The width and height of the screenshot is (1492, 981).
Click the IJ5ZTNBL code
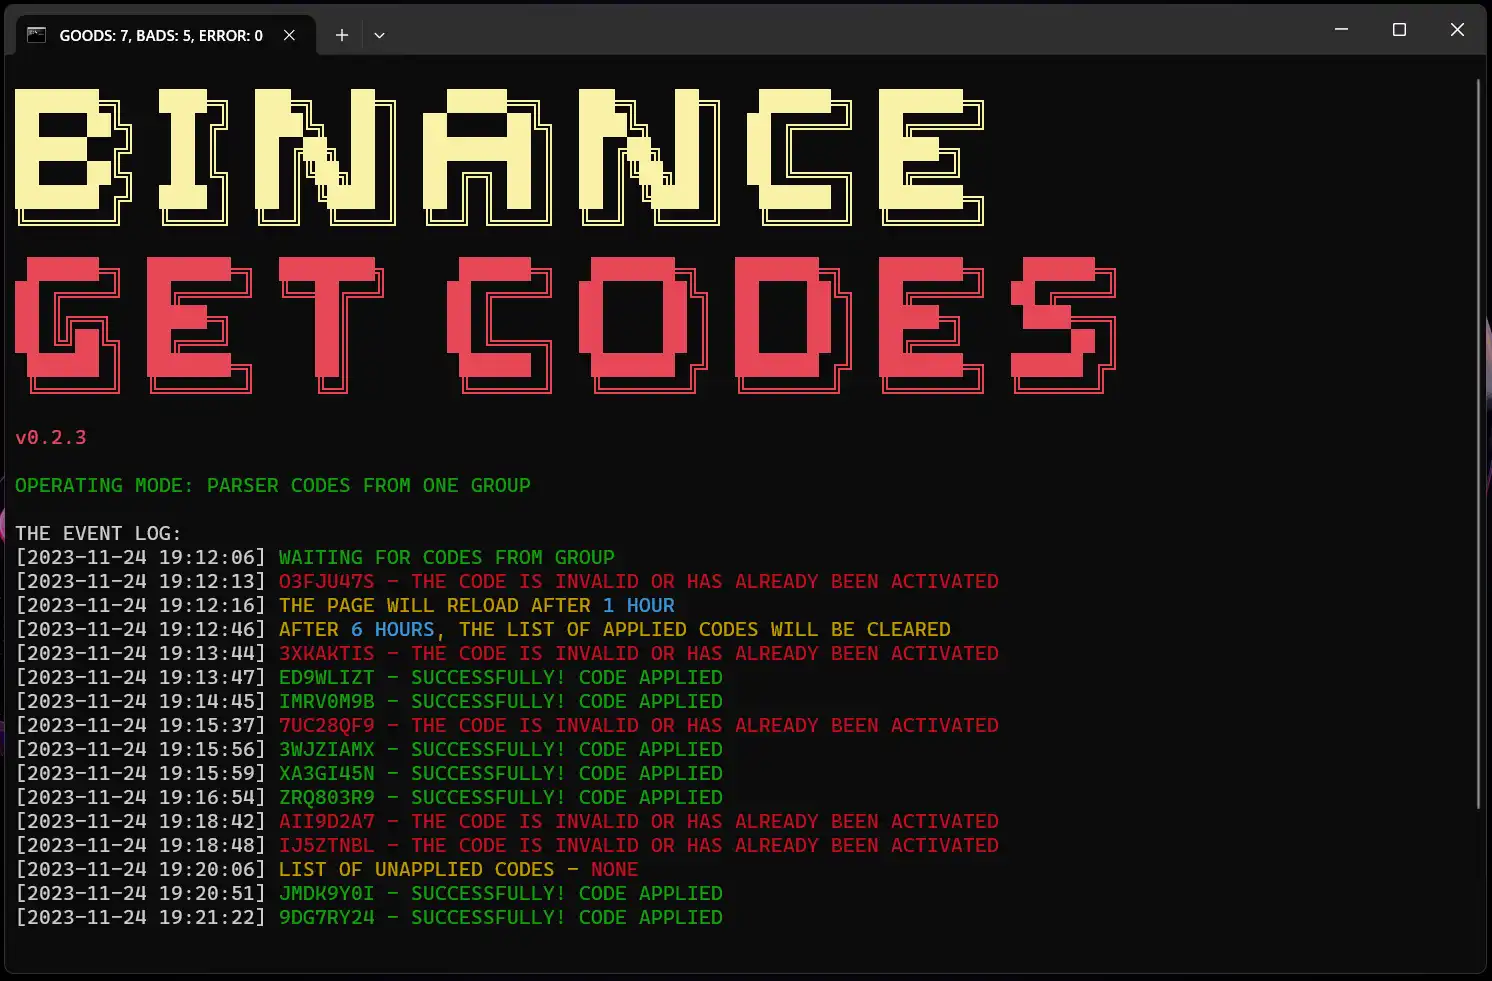tap(327, 845)
